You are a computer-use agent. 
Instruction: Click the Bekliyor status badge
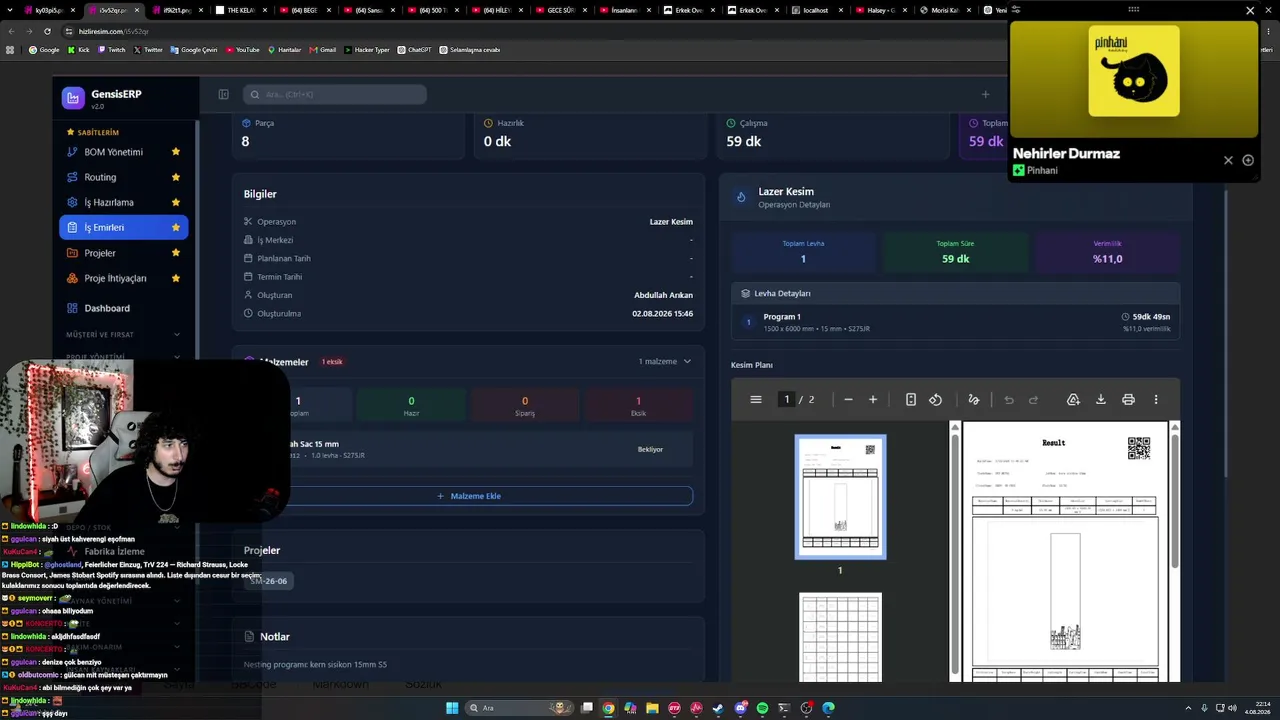[650, 449]
